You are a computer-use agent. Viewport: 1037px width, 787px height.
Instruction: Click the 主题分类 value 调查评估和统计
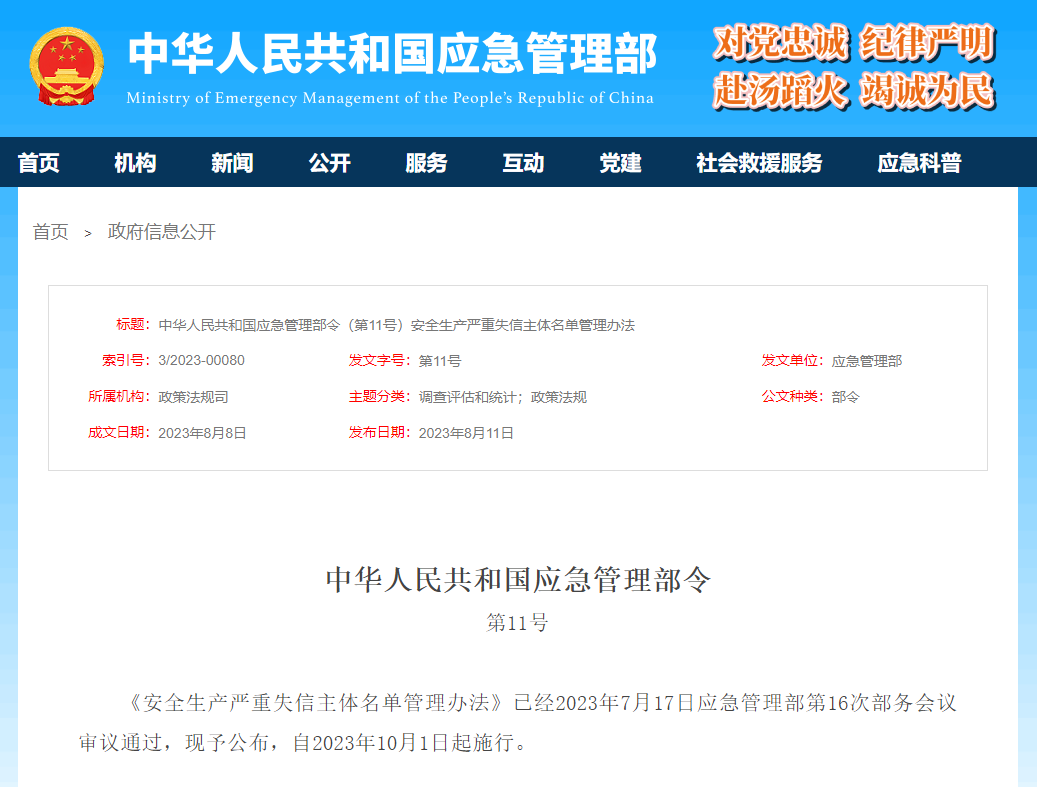pyautogui.click(x=467, y=397)
